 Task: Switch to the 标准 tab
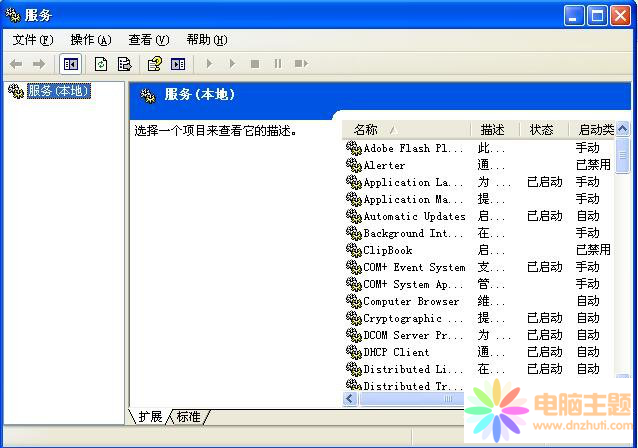click(189, 416)
